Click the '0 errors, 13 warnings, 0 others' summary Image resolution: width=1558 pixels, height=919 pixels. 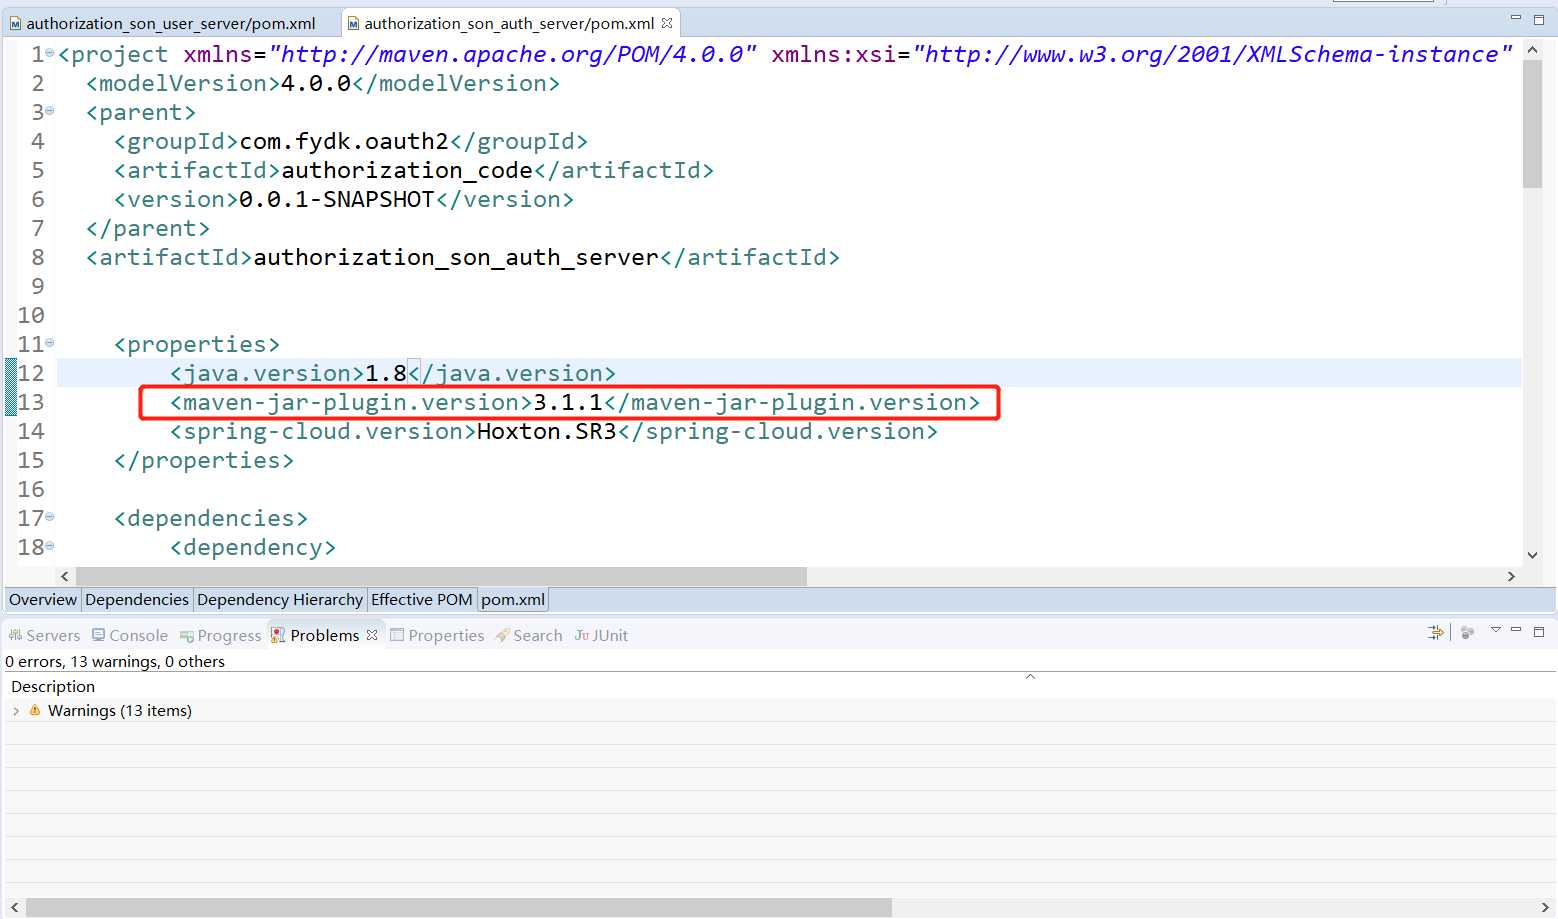[x=115, y=661]
